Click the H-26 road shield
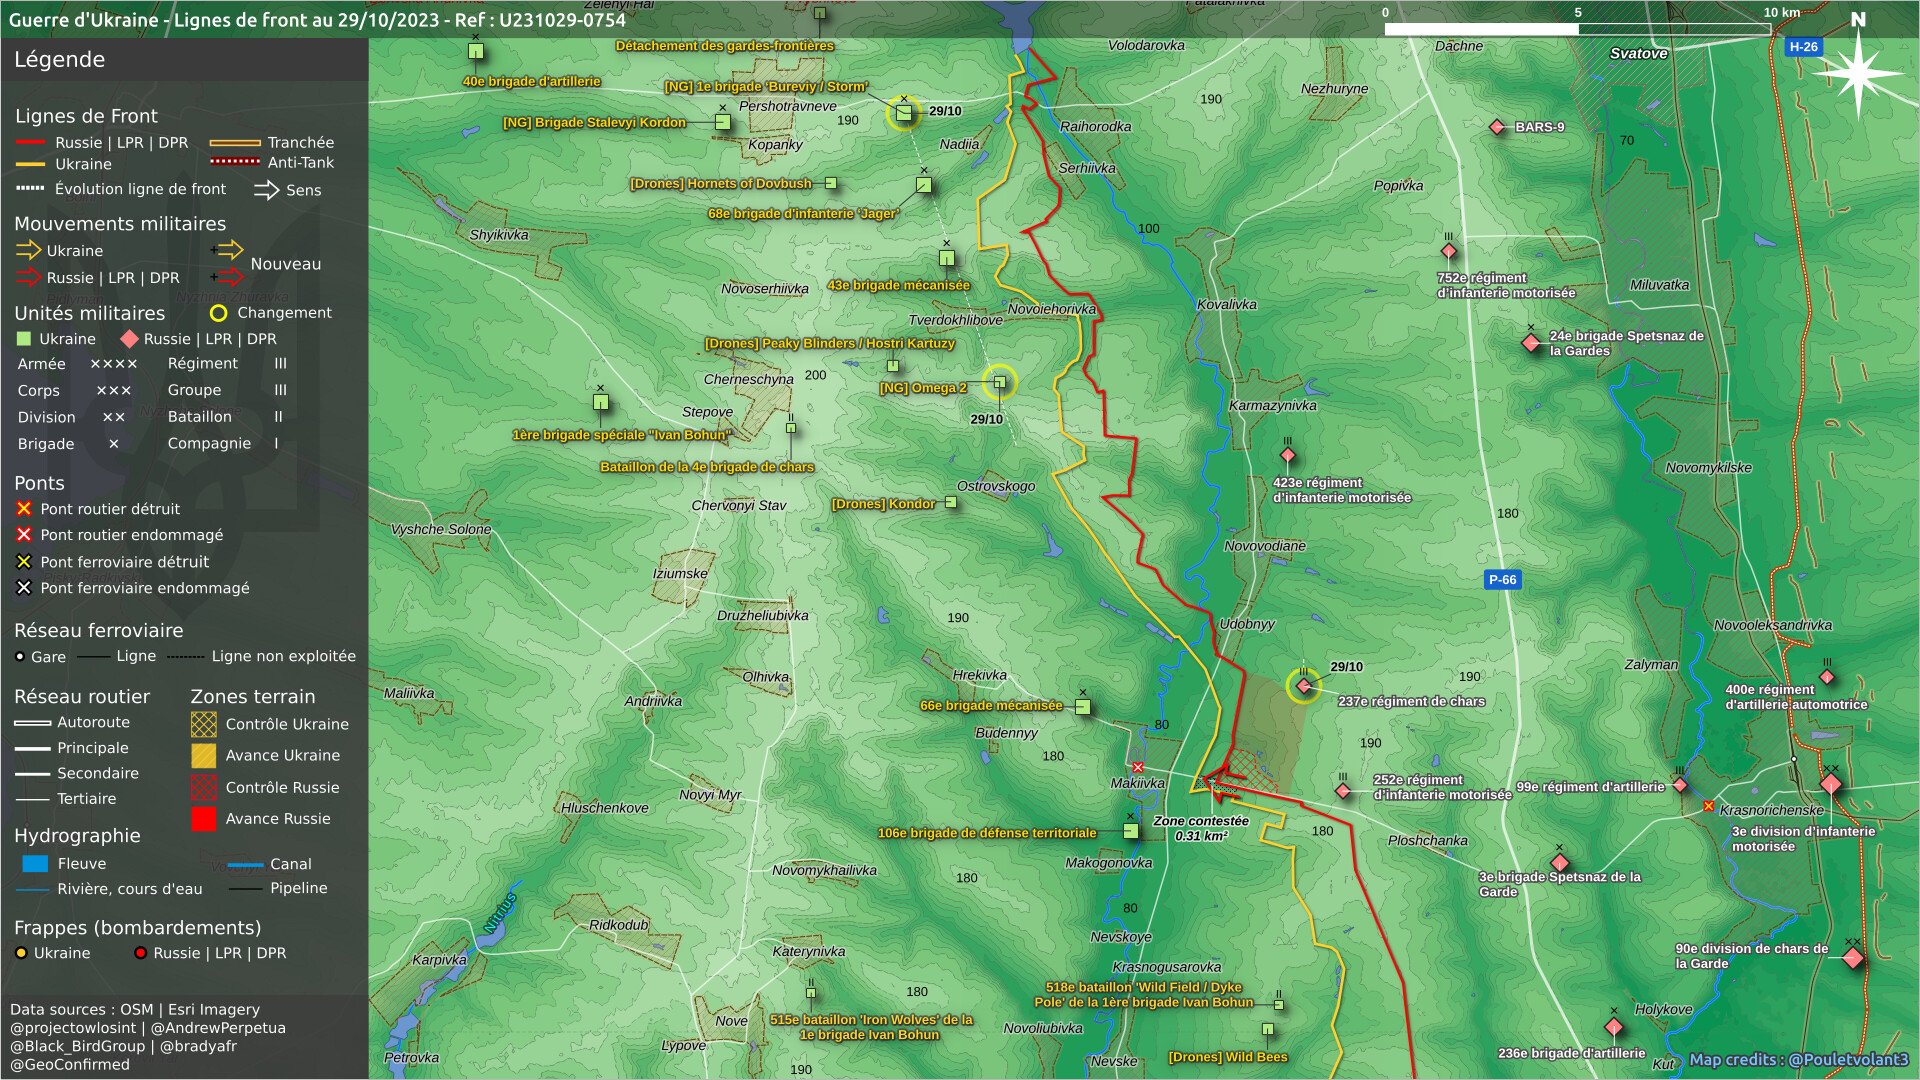Image resolution: width=1920 pixels, height=1080 pixels. pyautogui.click(x=1804, y=47)
